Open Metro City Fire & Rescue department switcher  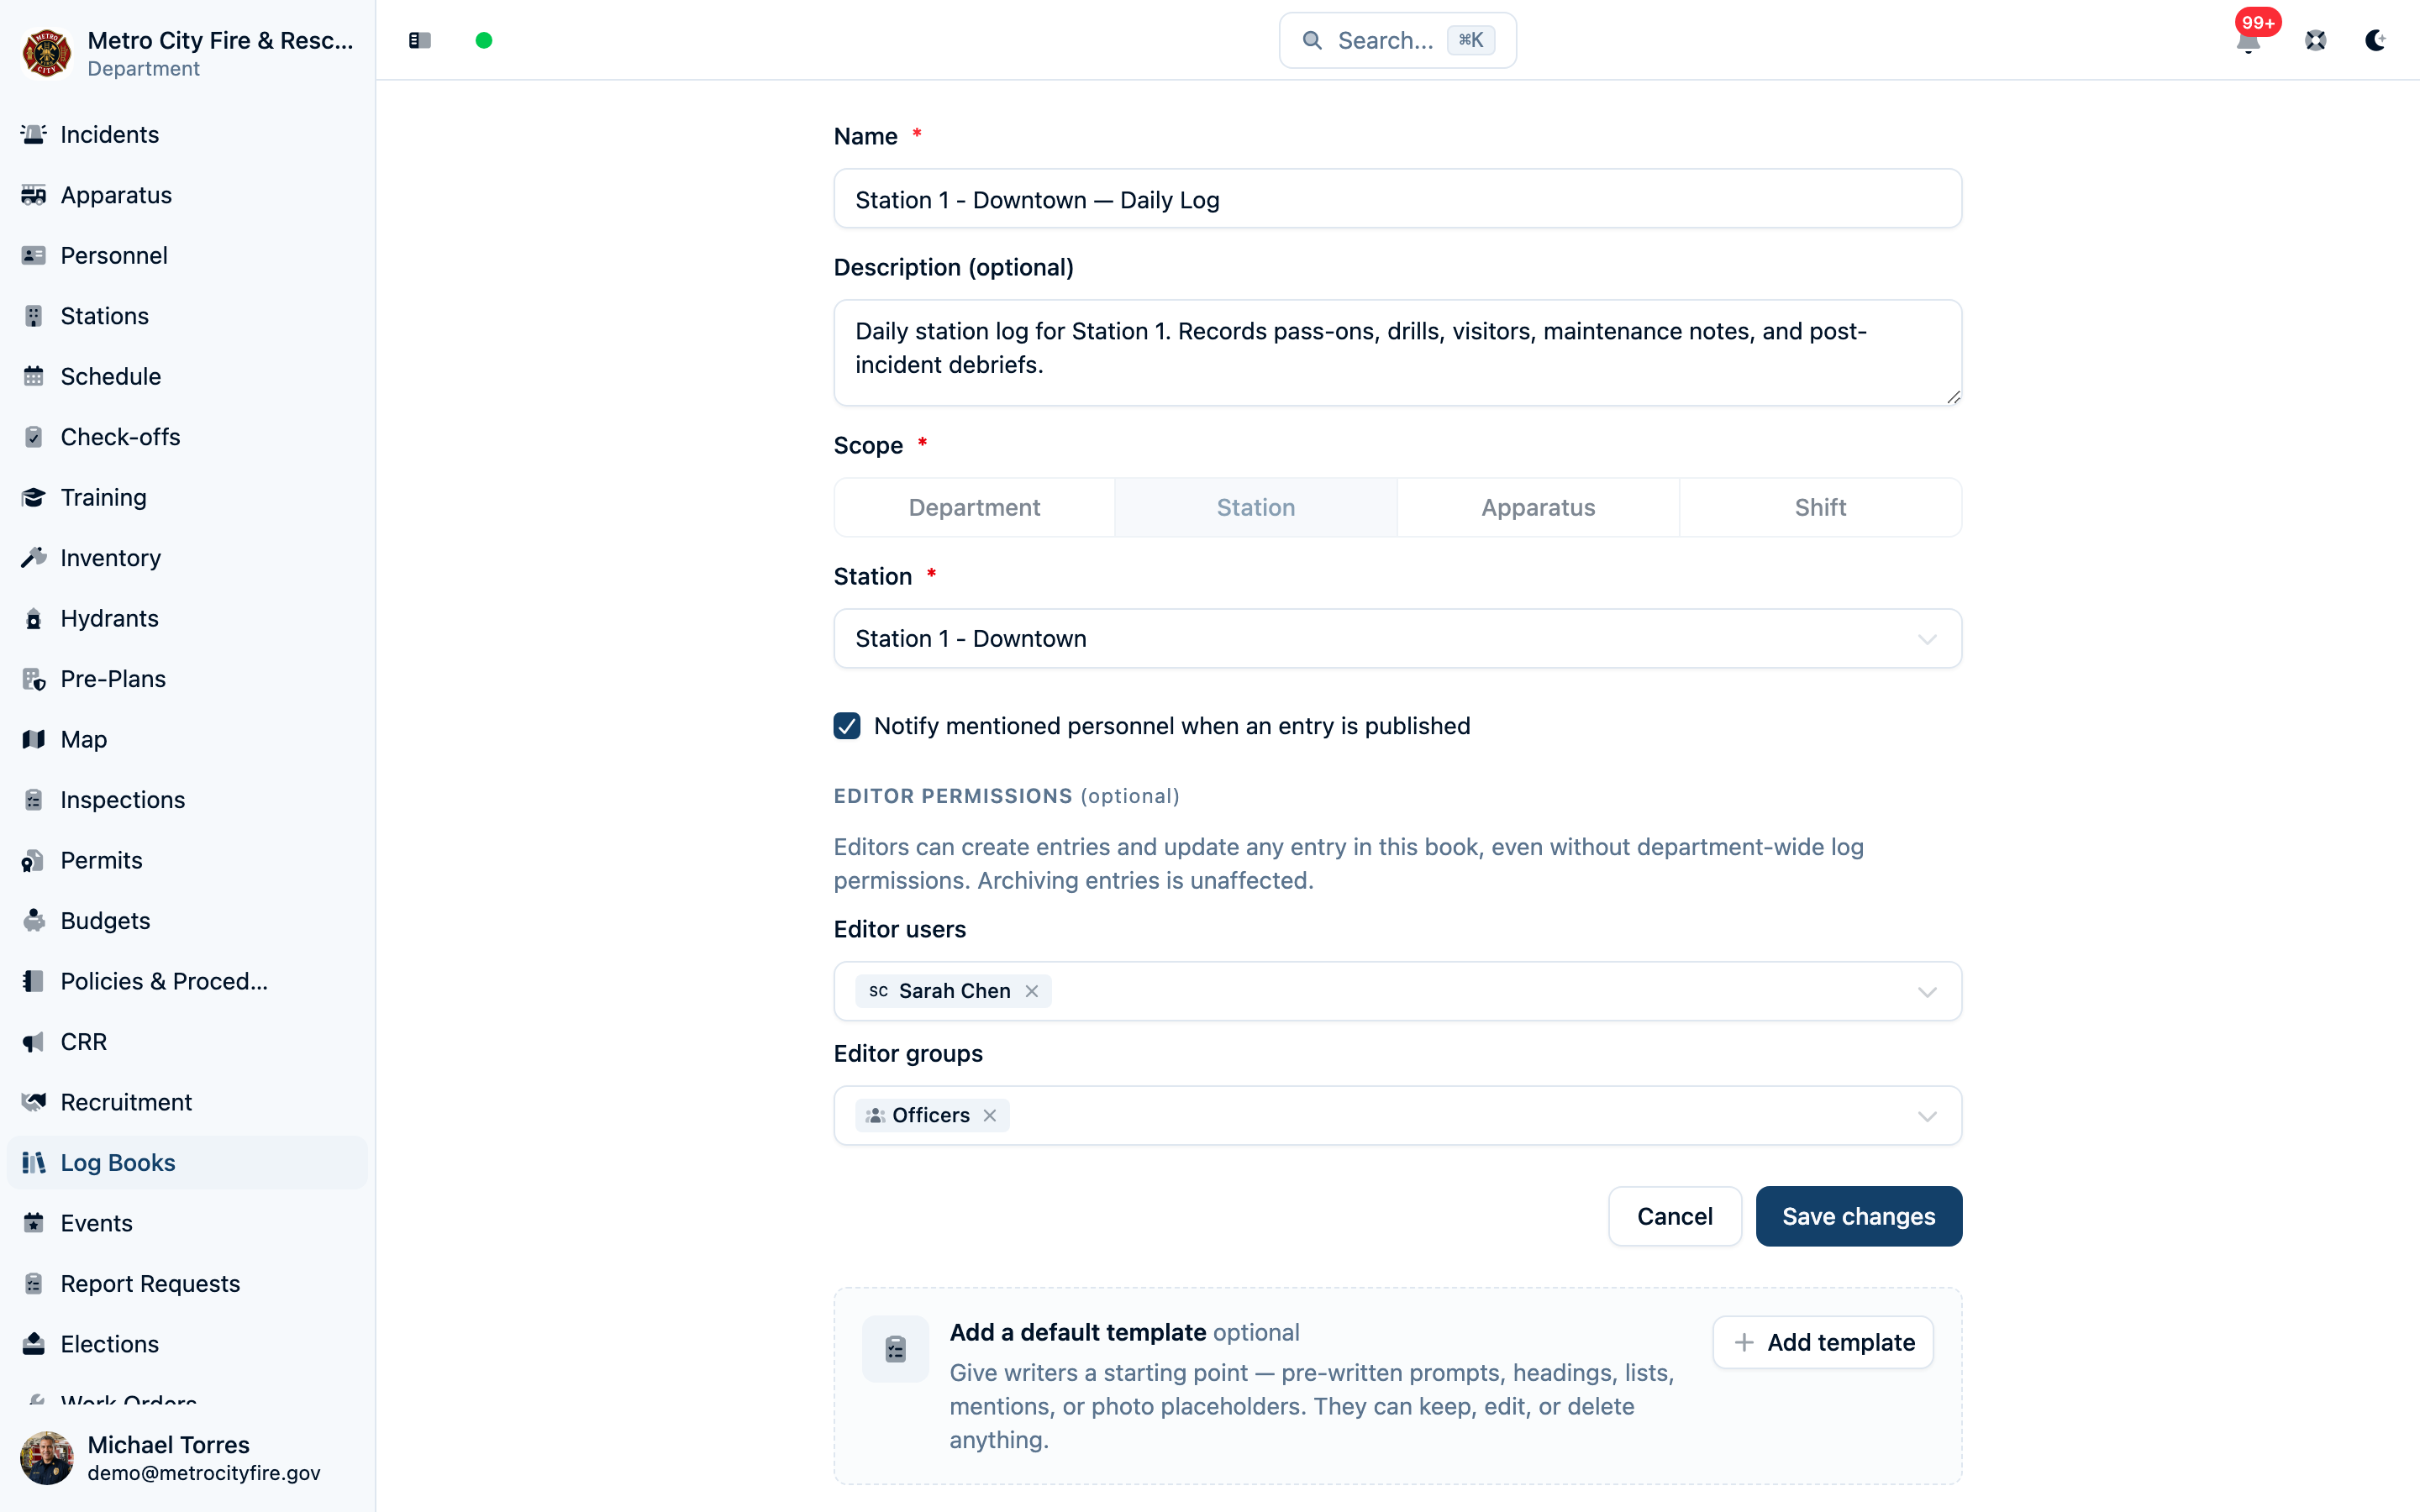pos(187,53)
